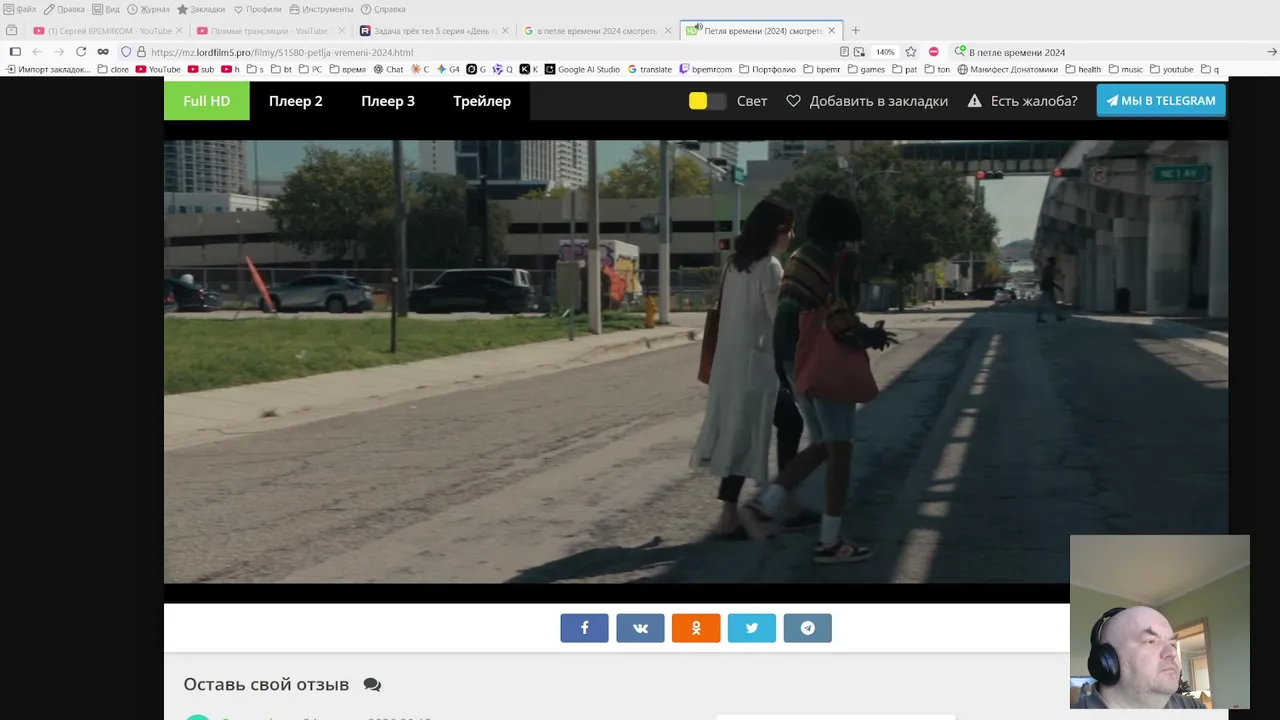Viewport: 1280px width, 720px height.
Task: Click the warning triangle complaint icon
Action: 974,101
